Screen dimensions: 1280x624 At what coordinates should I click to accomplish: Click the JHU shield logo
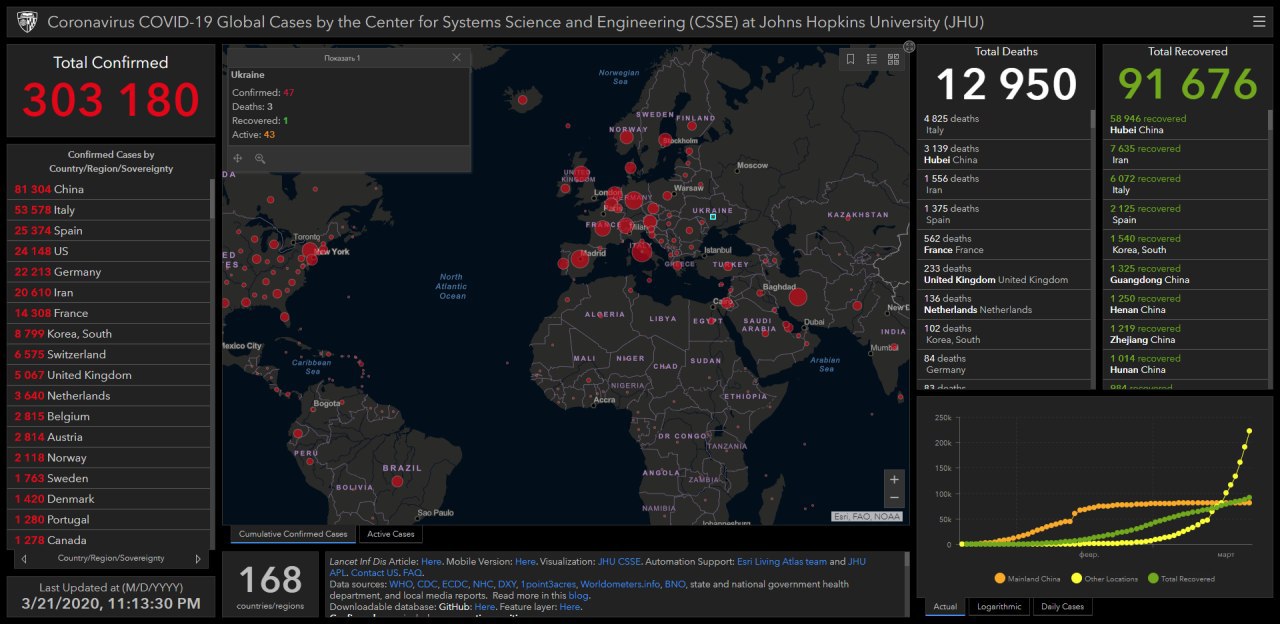[26, 22]
